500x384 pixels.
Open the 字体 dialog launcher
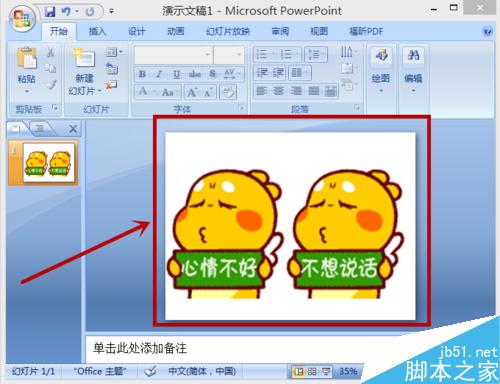241,108
